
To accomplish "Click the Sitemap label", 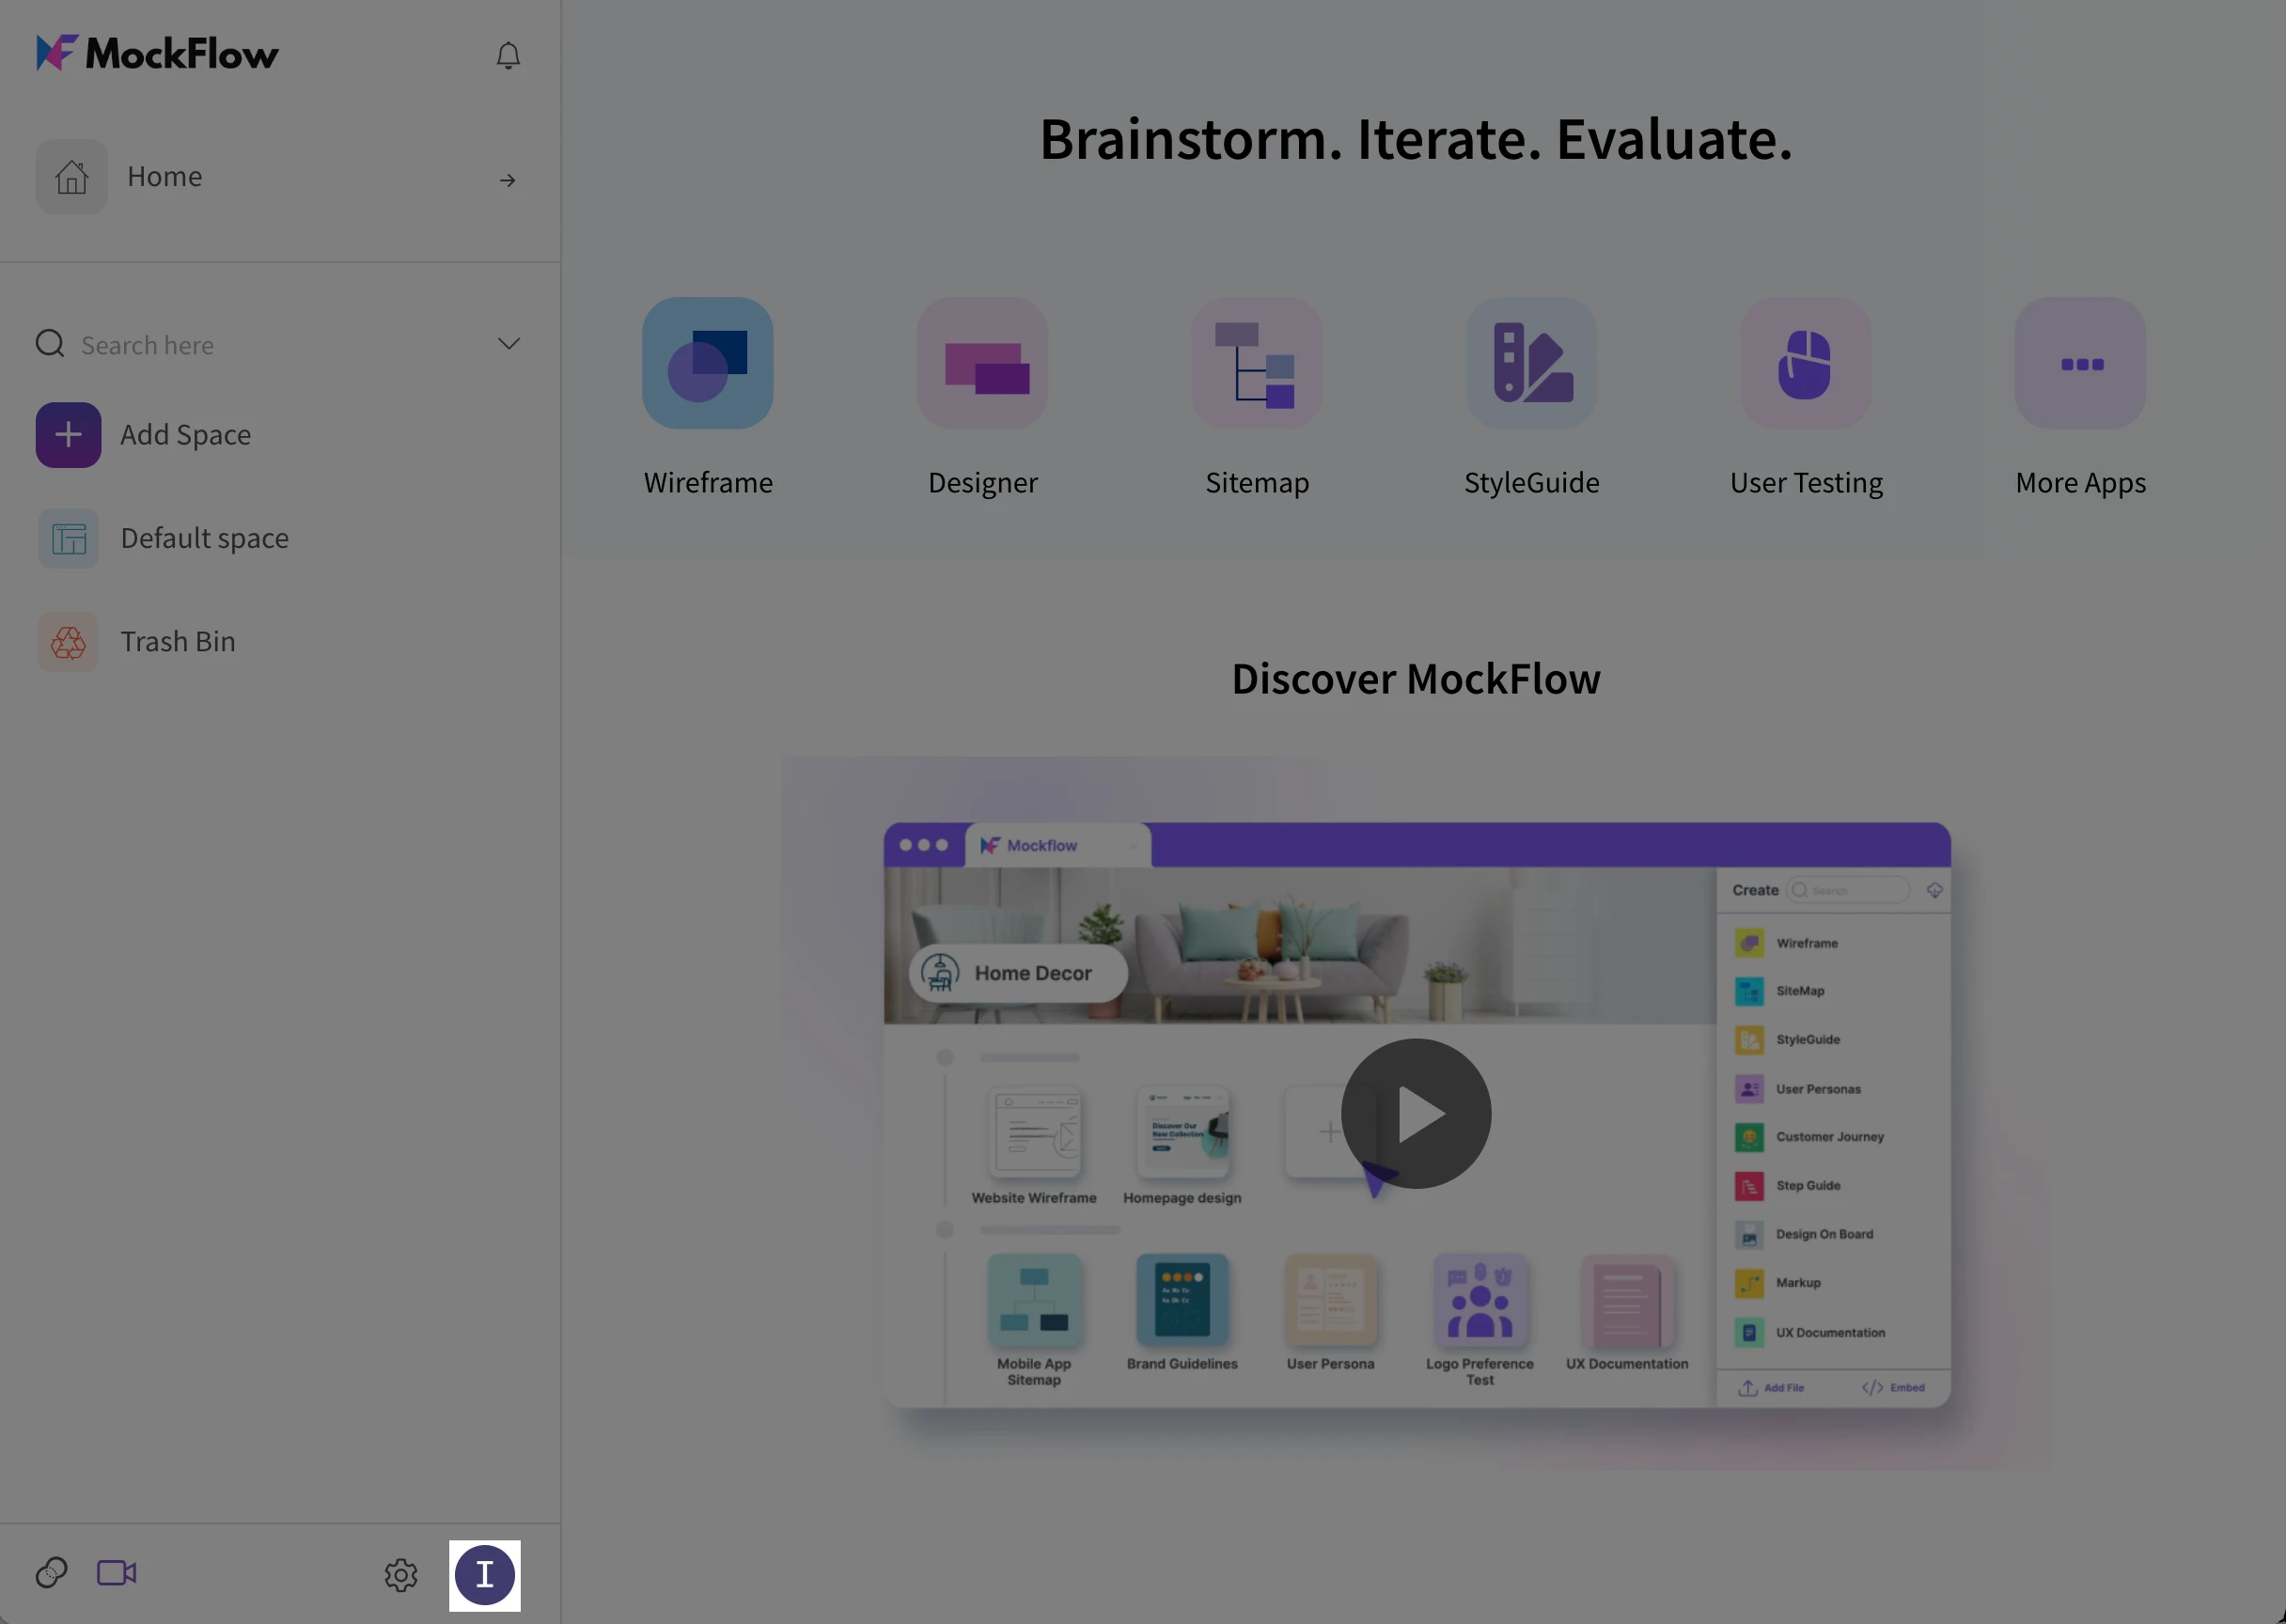I will (1257, 483).
